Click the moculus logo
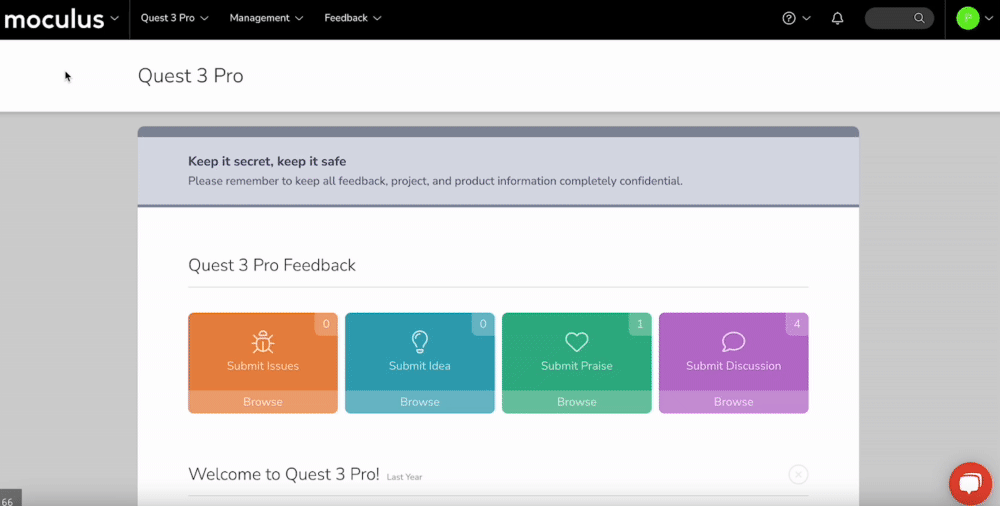 [54, 19]
